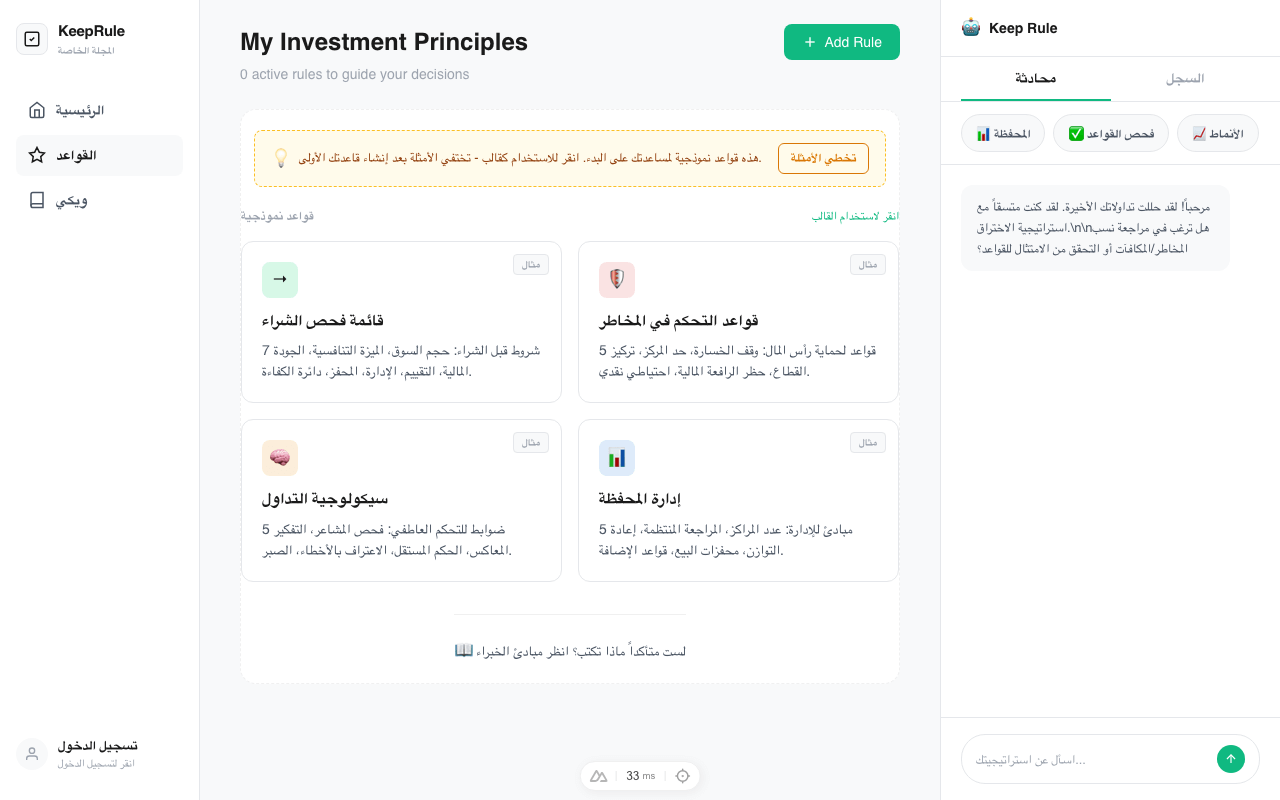Click the mountain icon in the status bar
1280x800 pixels.
click(x=599, y=775)
